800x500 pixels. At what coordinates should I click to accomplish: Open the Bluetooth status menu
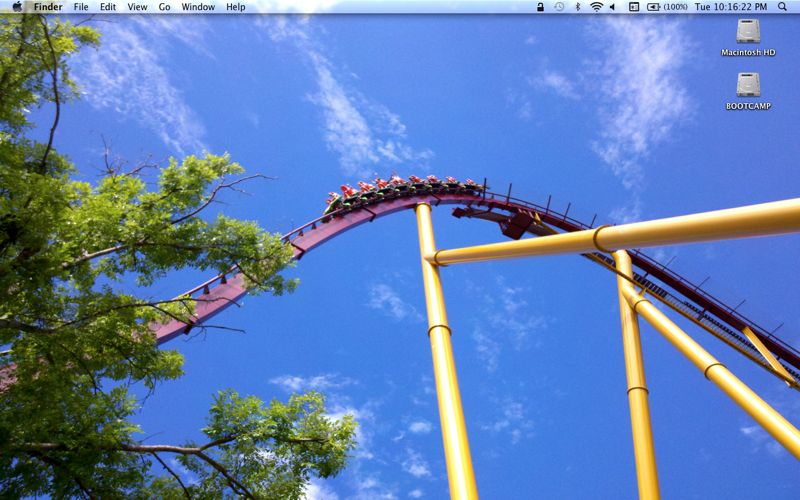tap(578, 7)
